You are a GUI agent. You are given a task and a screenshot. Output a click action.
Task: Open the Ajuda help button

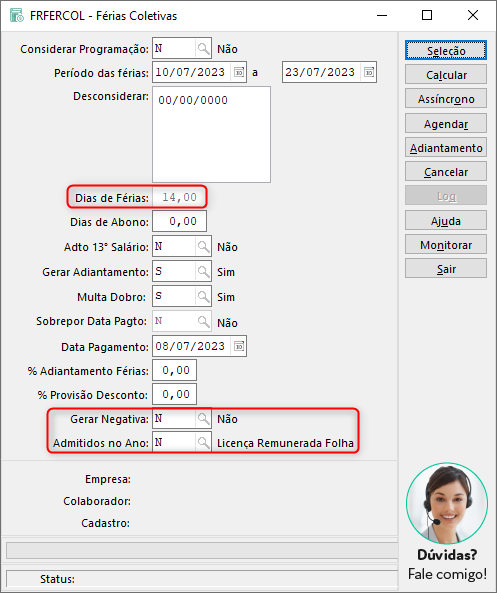coord(446,220)
